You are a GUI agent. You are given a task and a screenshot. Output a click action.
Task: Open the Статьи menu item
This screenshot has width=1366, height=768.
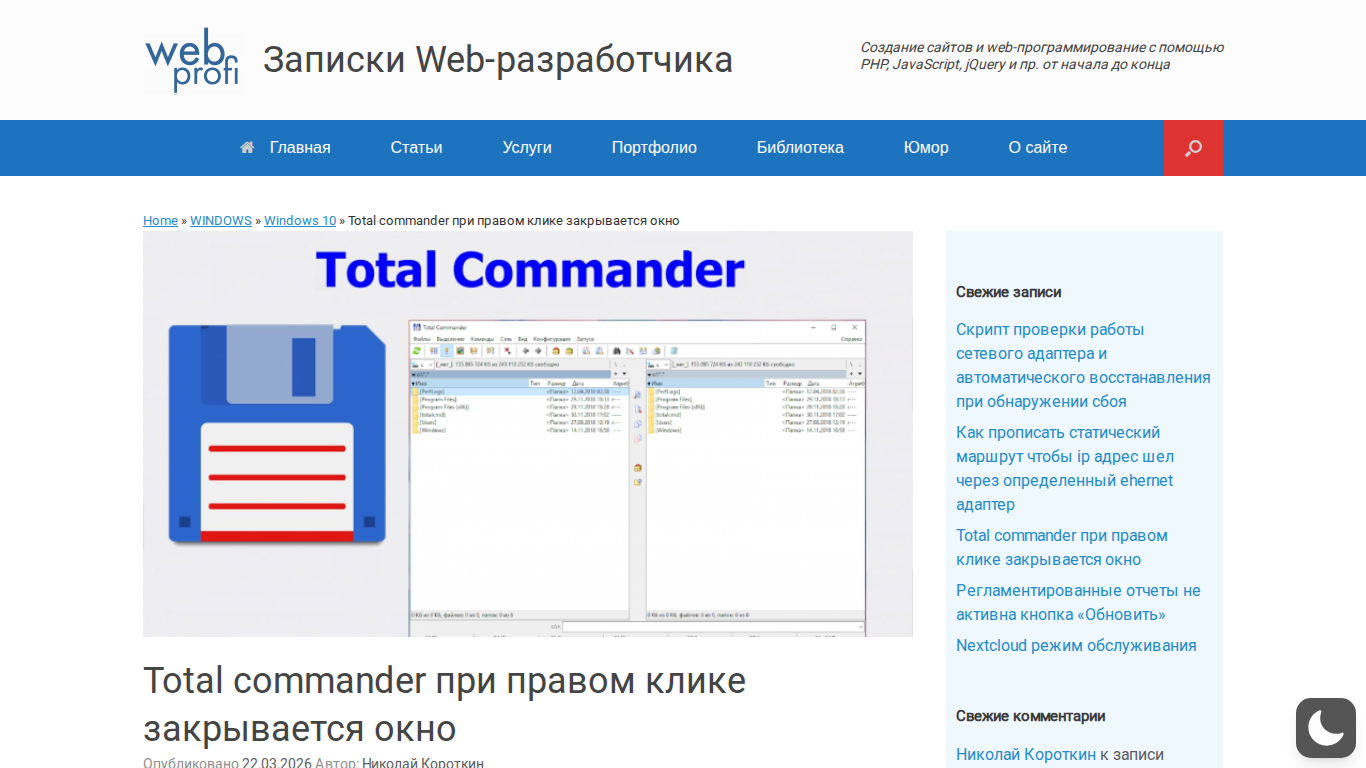tap(416, 148)
